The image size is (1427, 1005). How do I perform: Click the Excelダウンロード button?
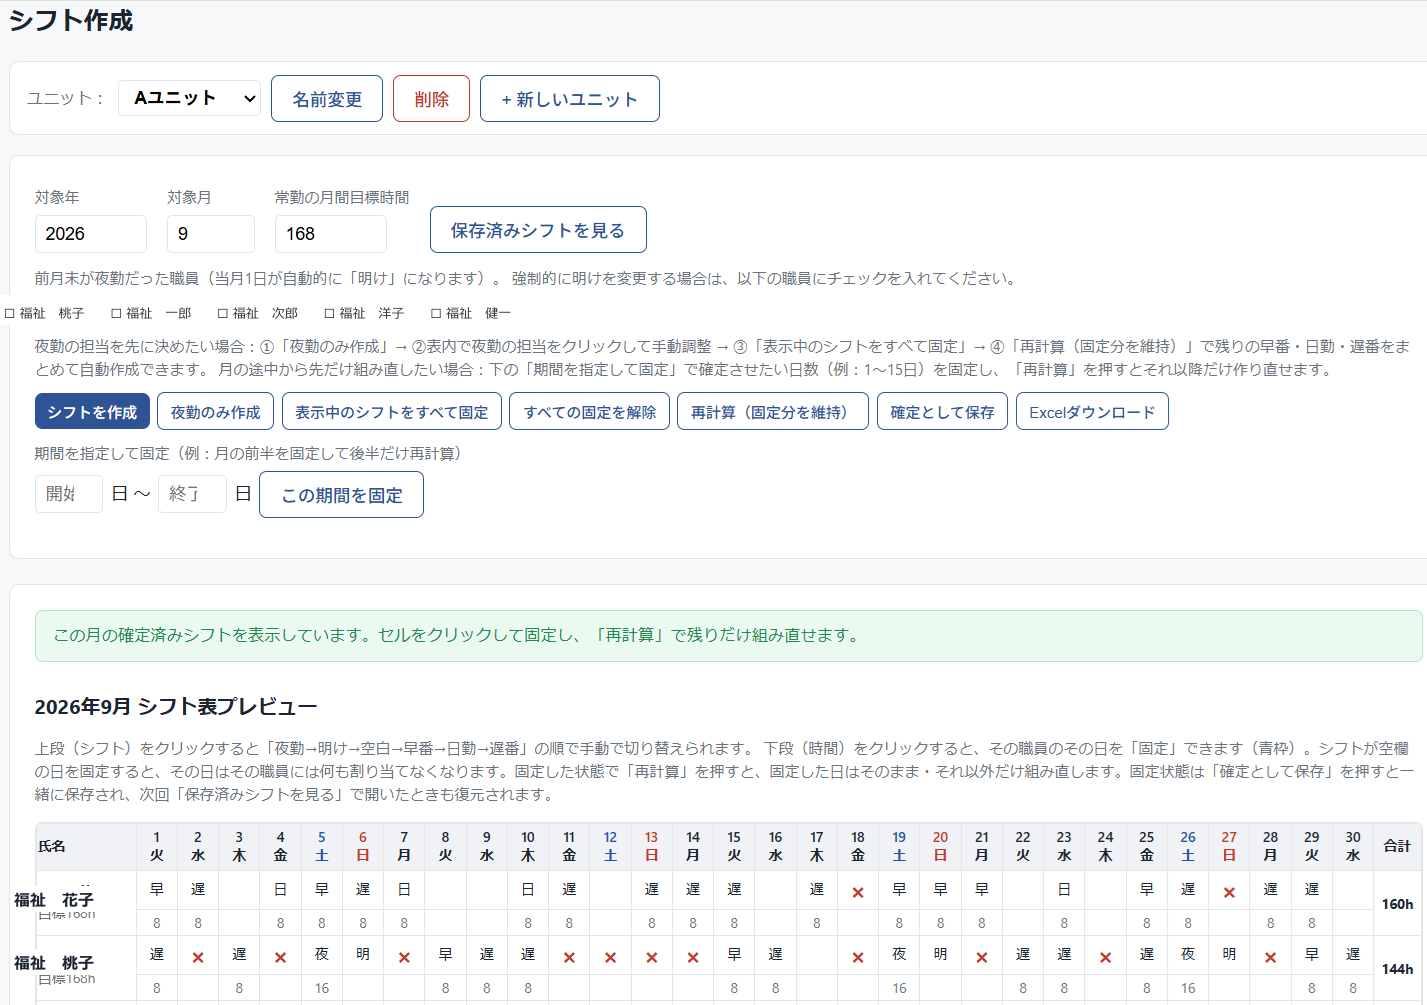pyautogui.click(x=1092, y=412)
